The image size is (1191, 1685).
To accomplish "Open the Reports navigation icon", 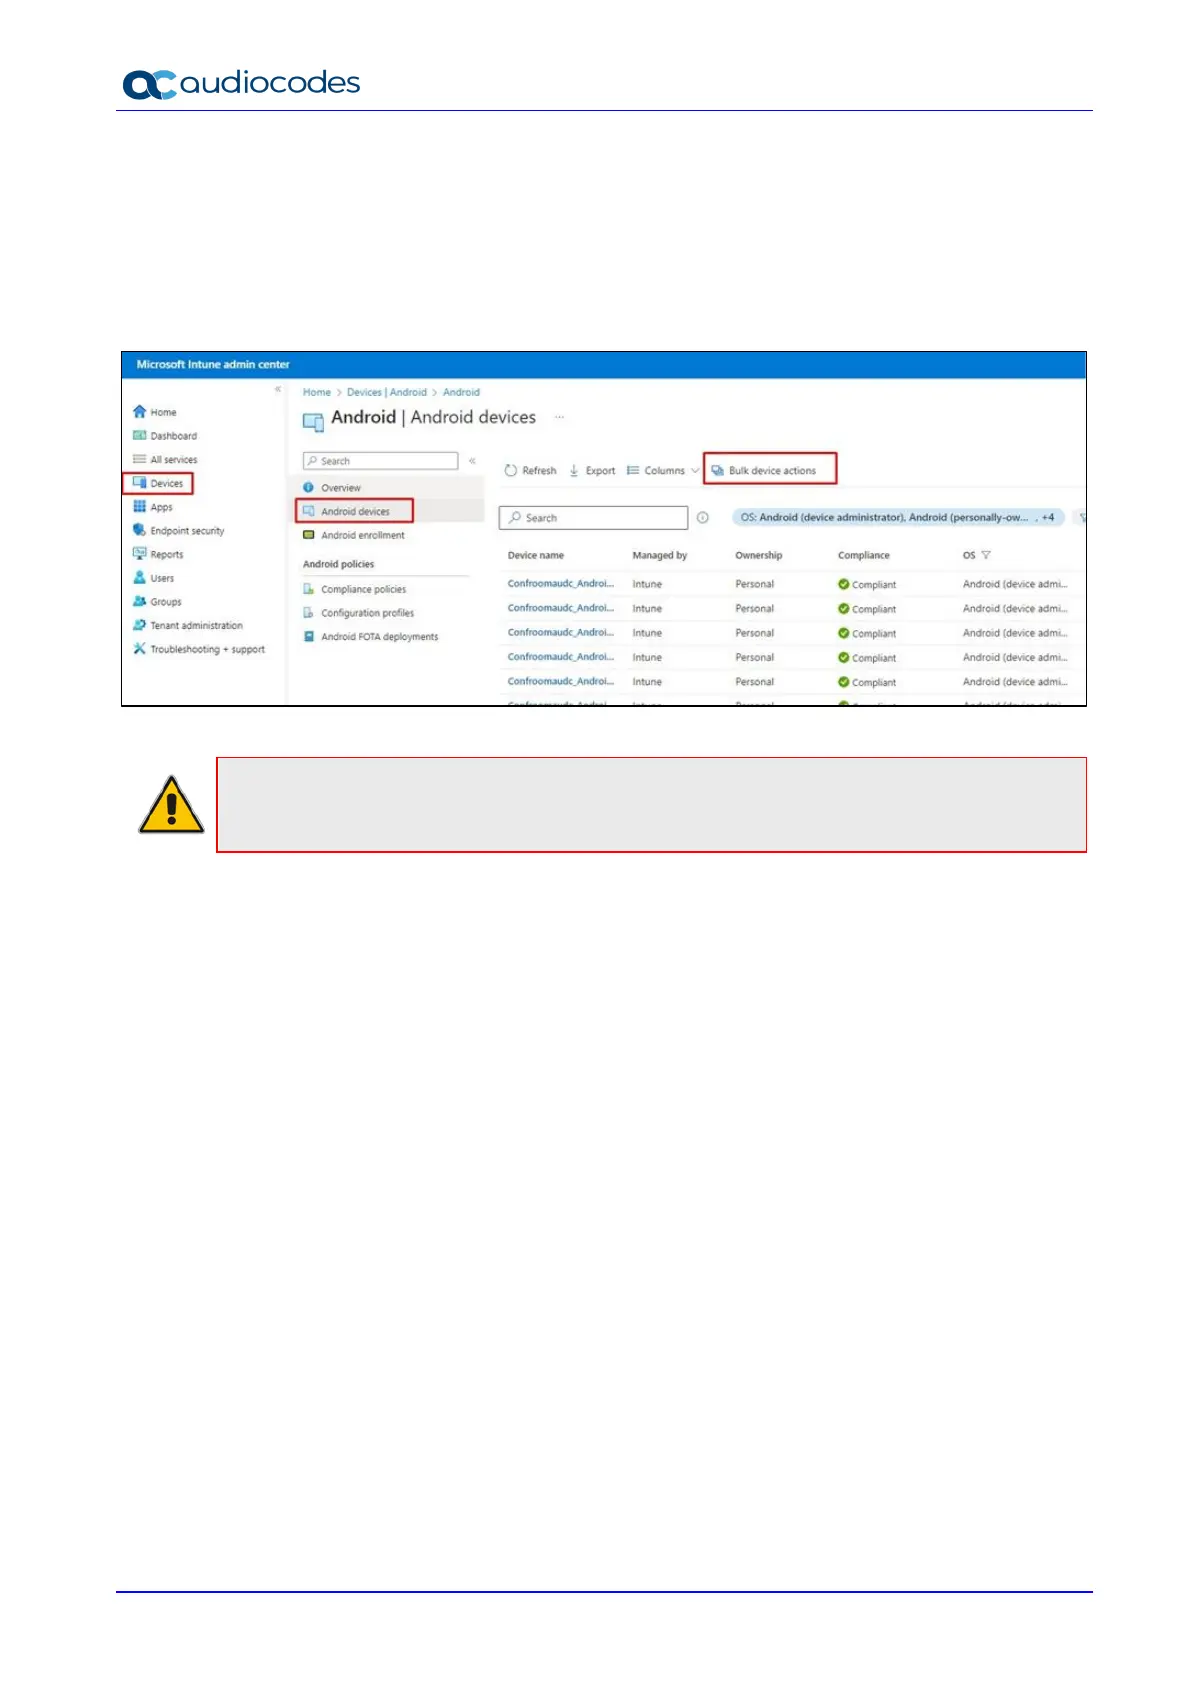I will pos(140,554).
